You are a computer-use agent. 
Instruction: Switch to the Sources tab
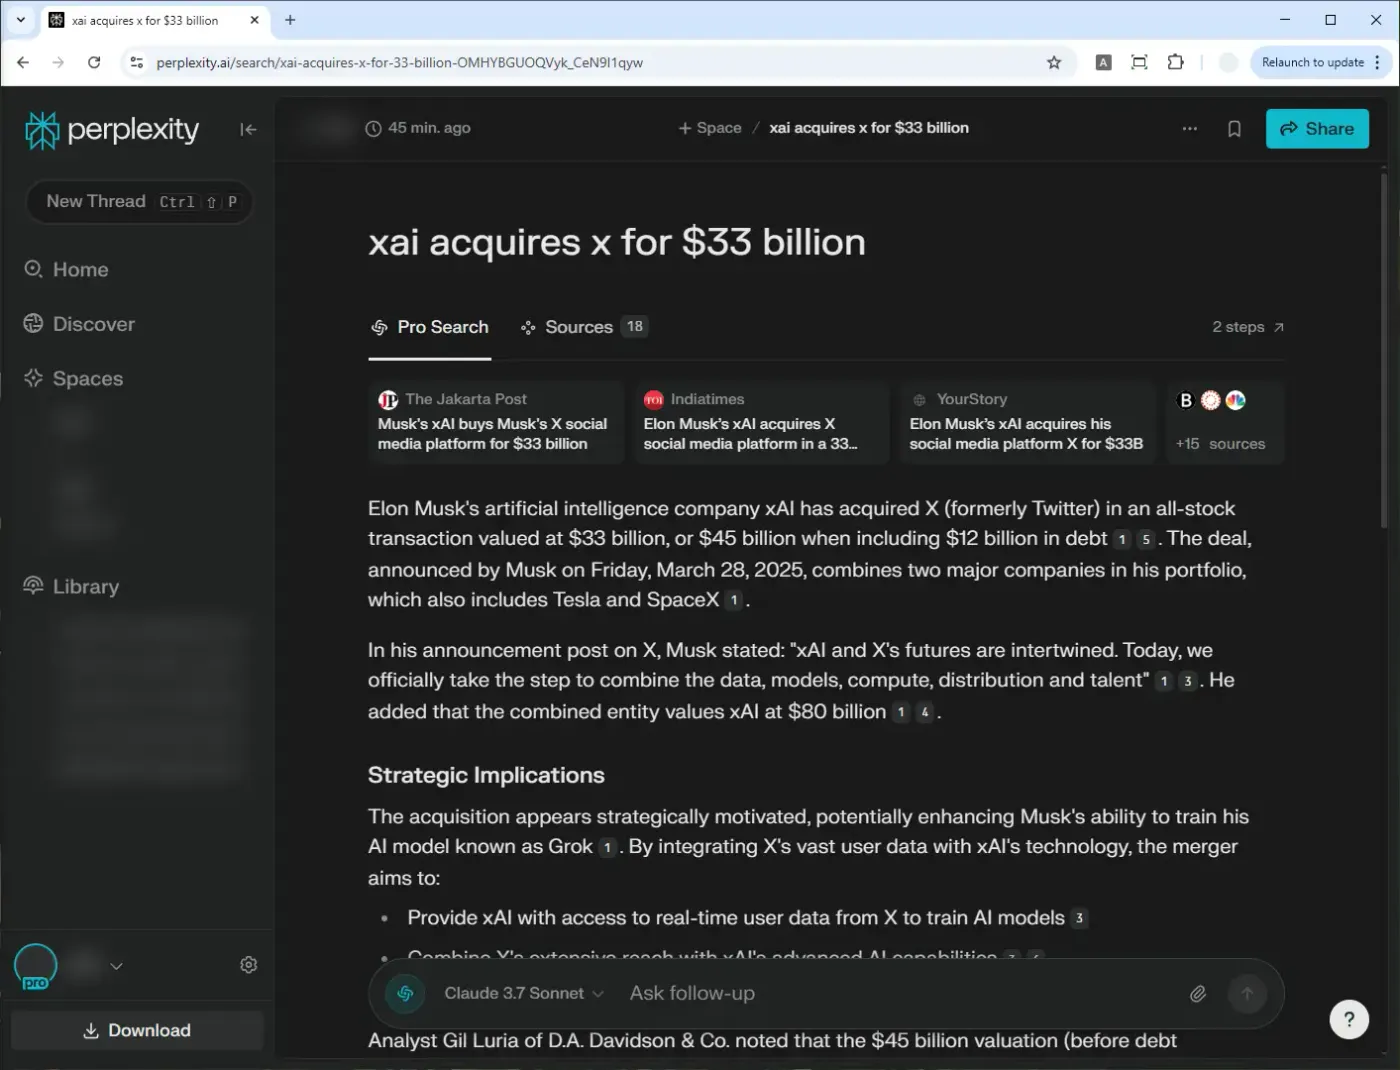coord(584,327)
